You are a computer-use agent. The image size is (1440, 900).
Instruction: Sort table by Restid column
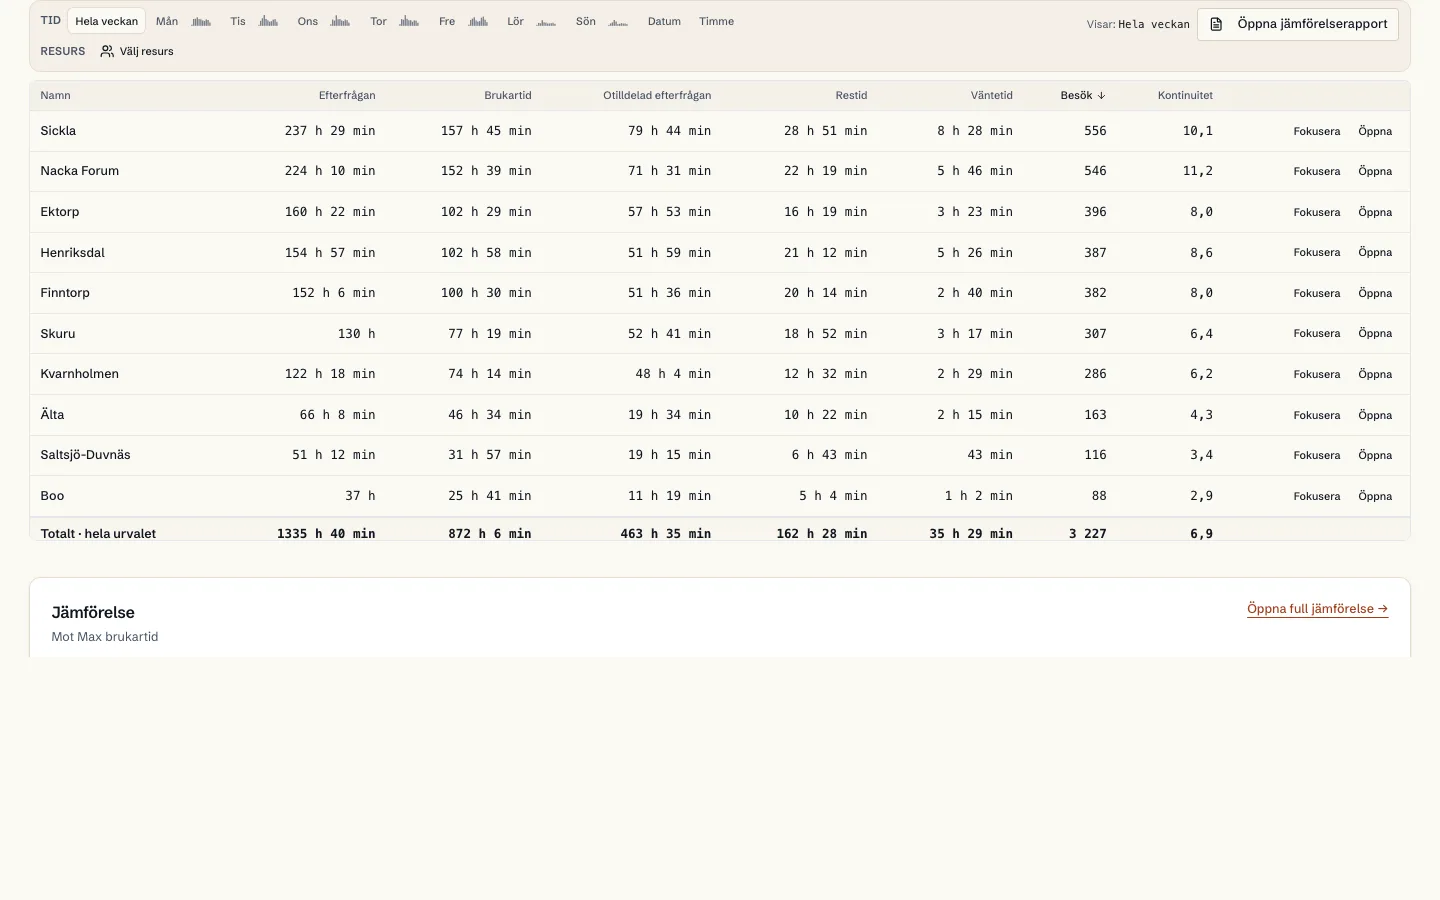pyautogui.click(x=851, y=96)
